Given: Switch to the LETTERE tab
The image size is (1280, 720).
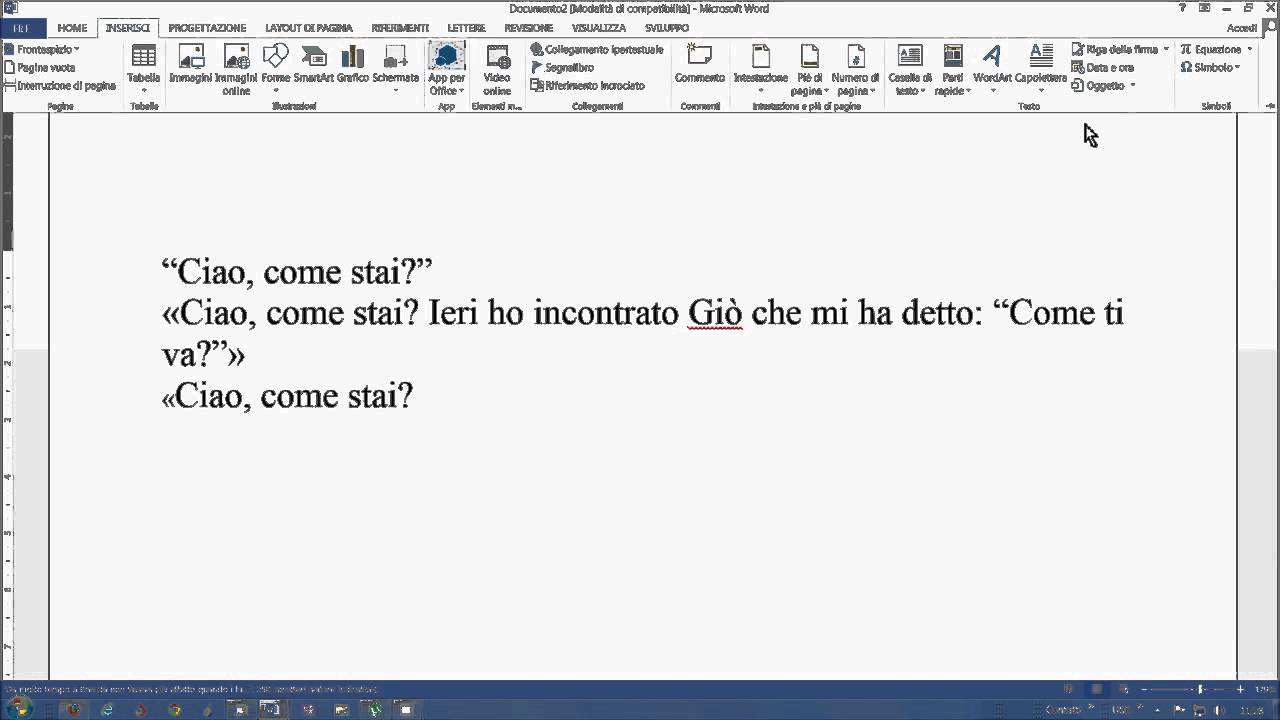Looking at the screenshot, I should click(x=466, y=28).
